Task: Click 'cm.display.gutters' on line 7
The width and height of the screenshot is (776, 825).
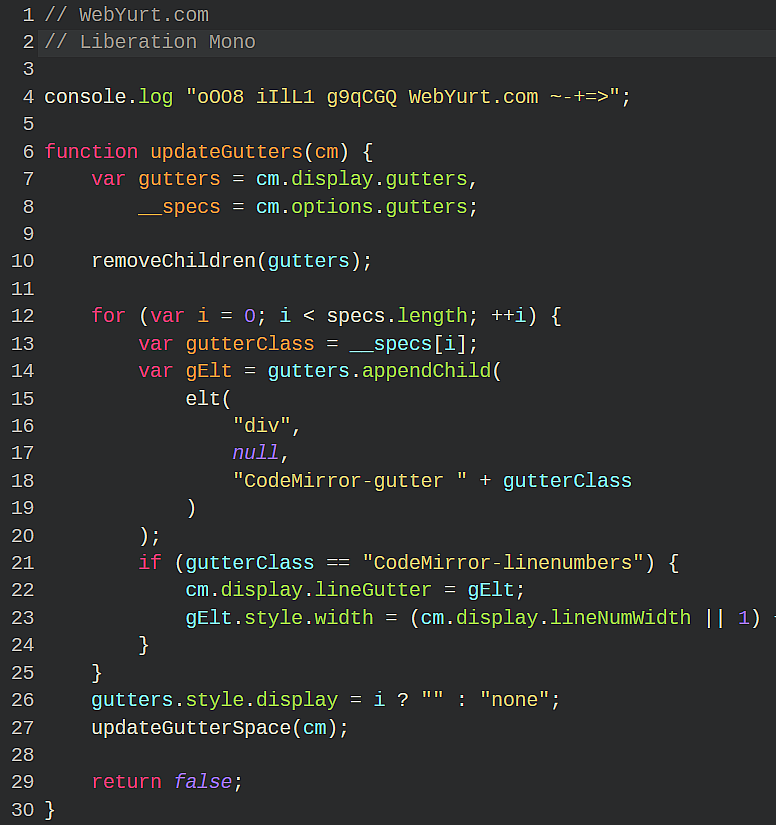Action: tap(361, 179)
